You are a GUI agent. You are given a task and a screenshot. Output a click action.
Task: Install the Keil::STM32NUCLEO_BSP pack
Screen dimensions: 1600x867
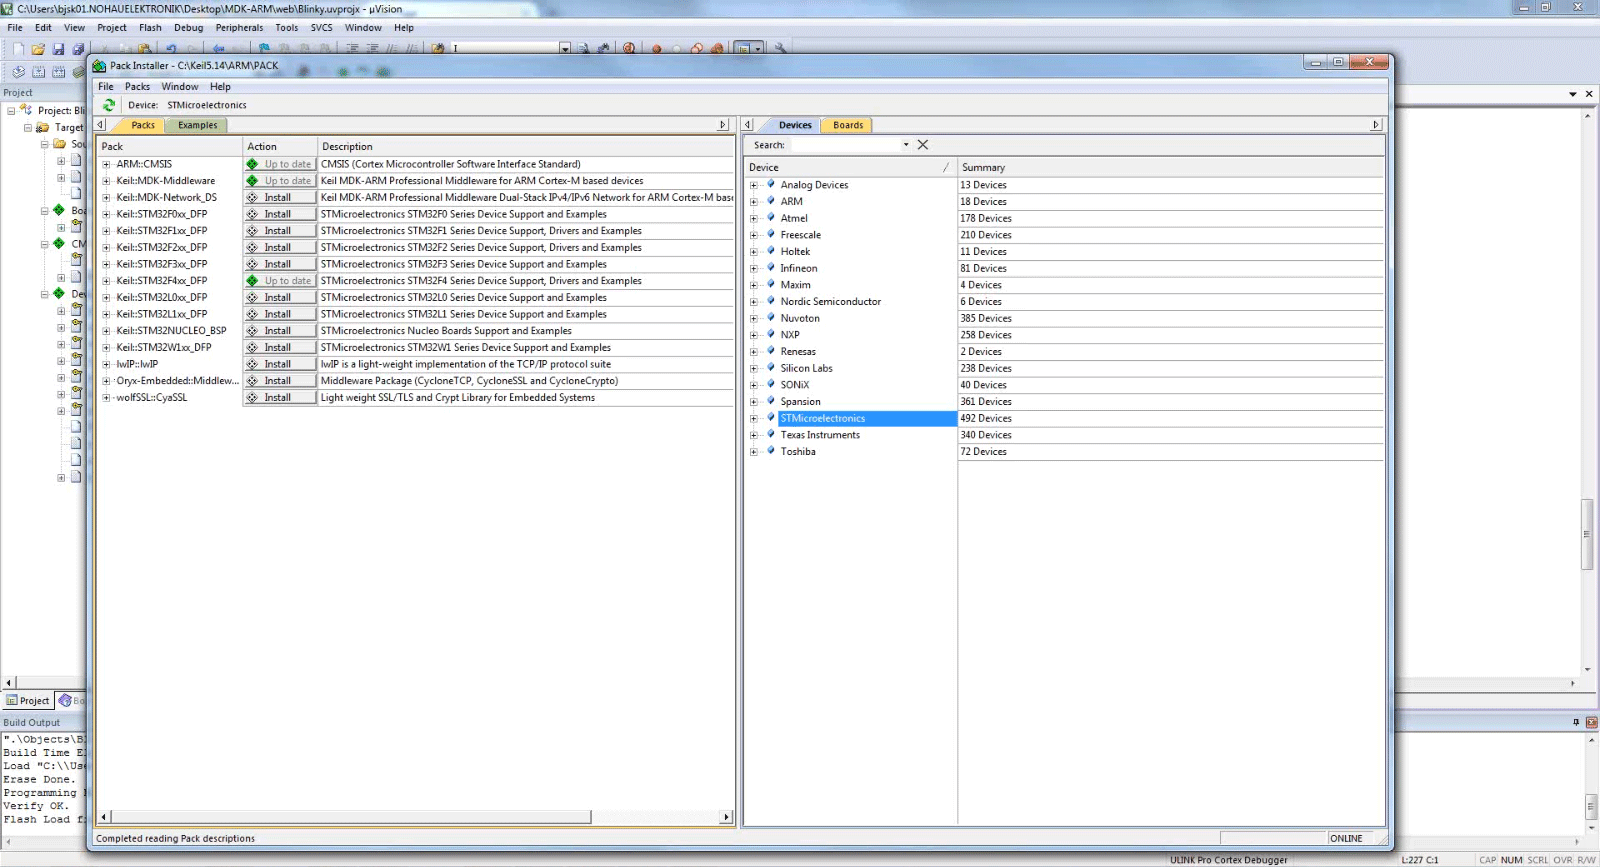(x=280, y=331)
